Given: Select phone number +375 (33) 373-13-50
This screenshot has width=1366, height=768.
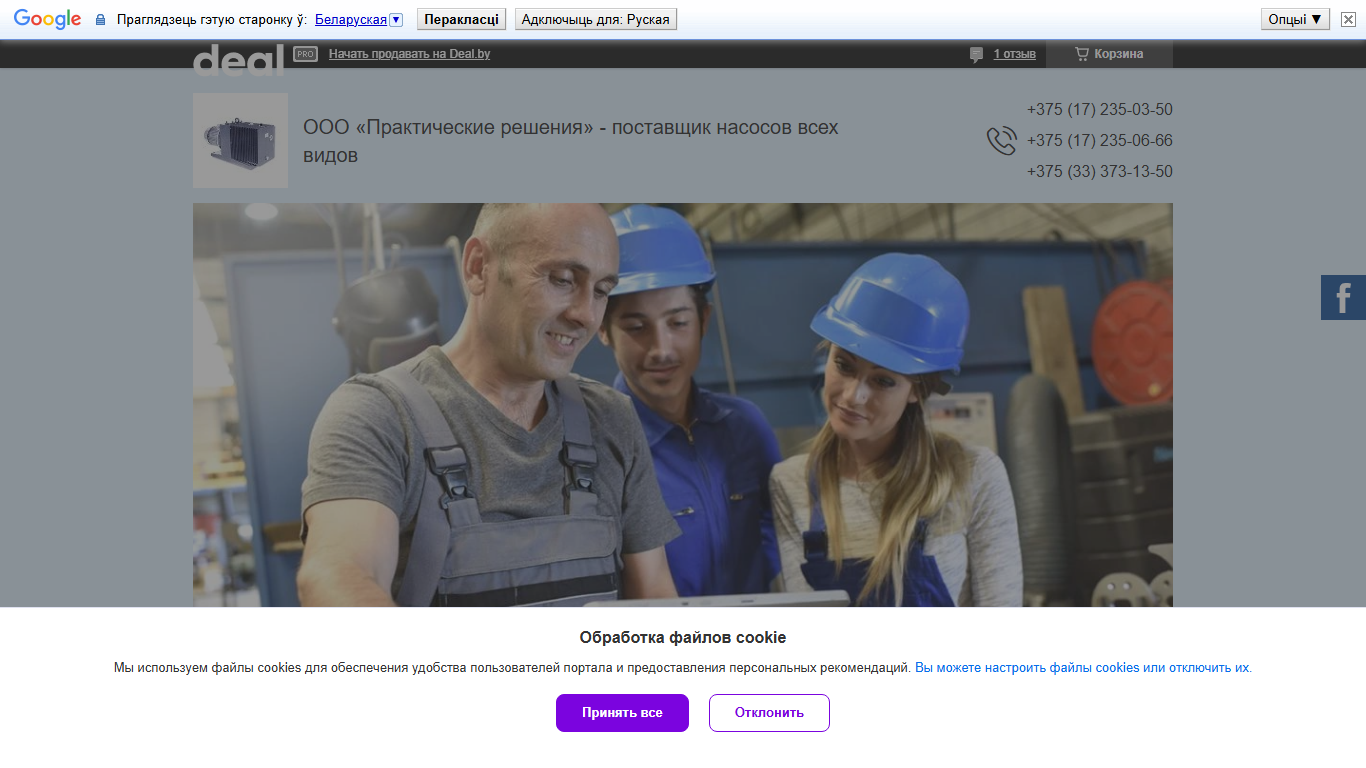Looking at the screenshot, I should pos(1099,172).
